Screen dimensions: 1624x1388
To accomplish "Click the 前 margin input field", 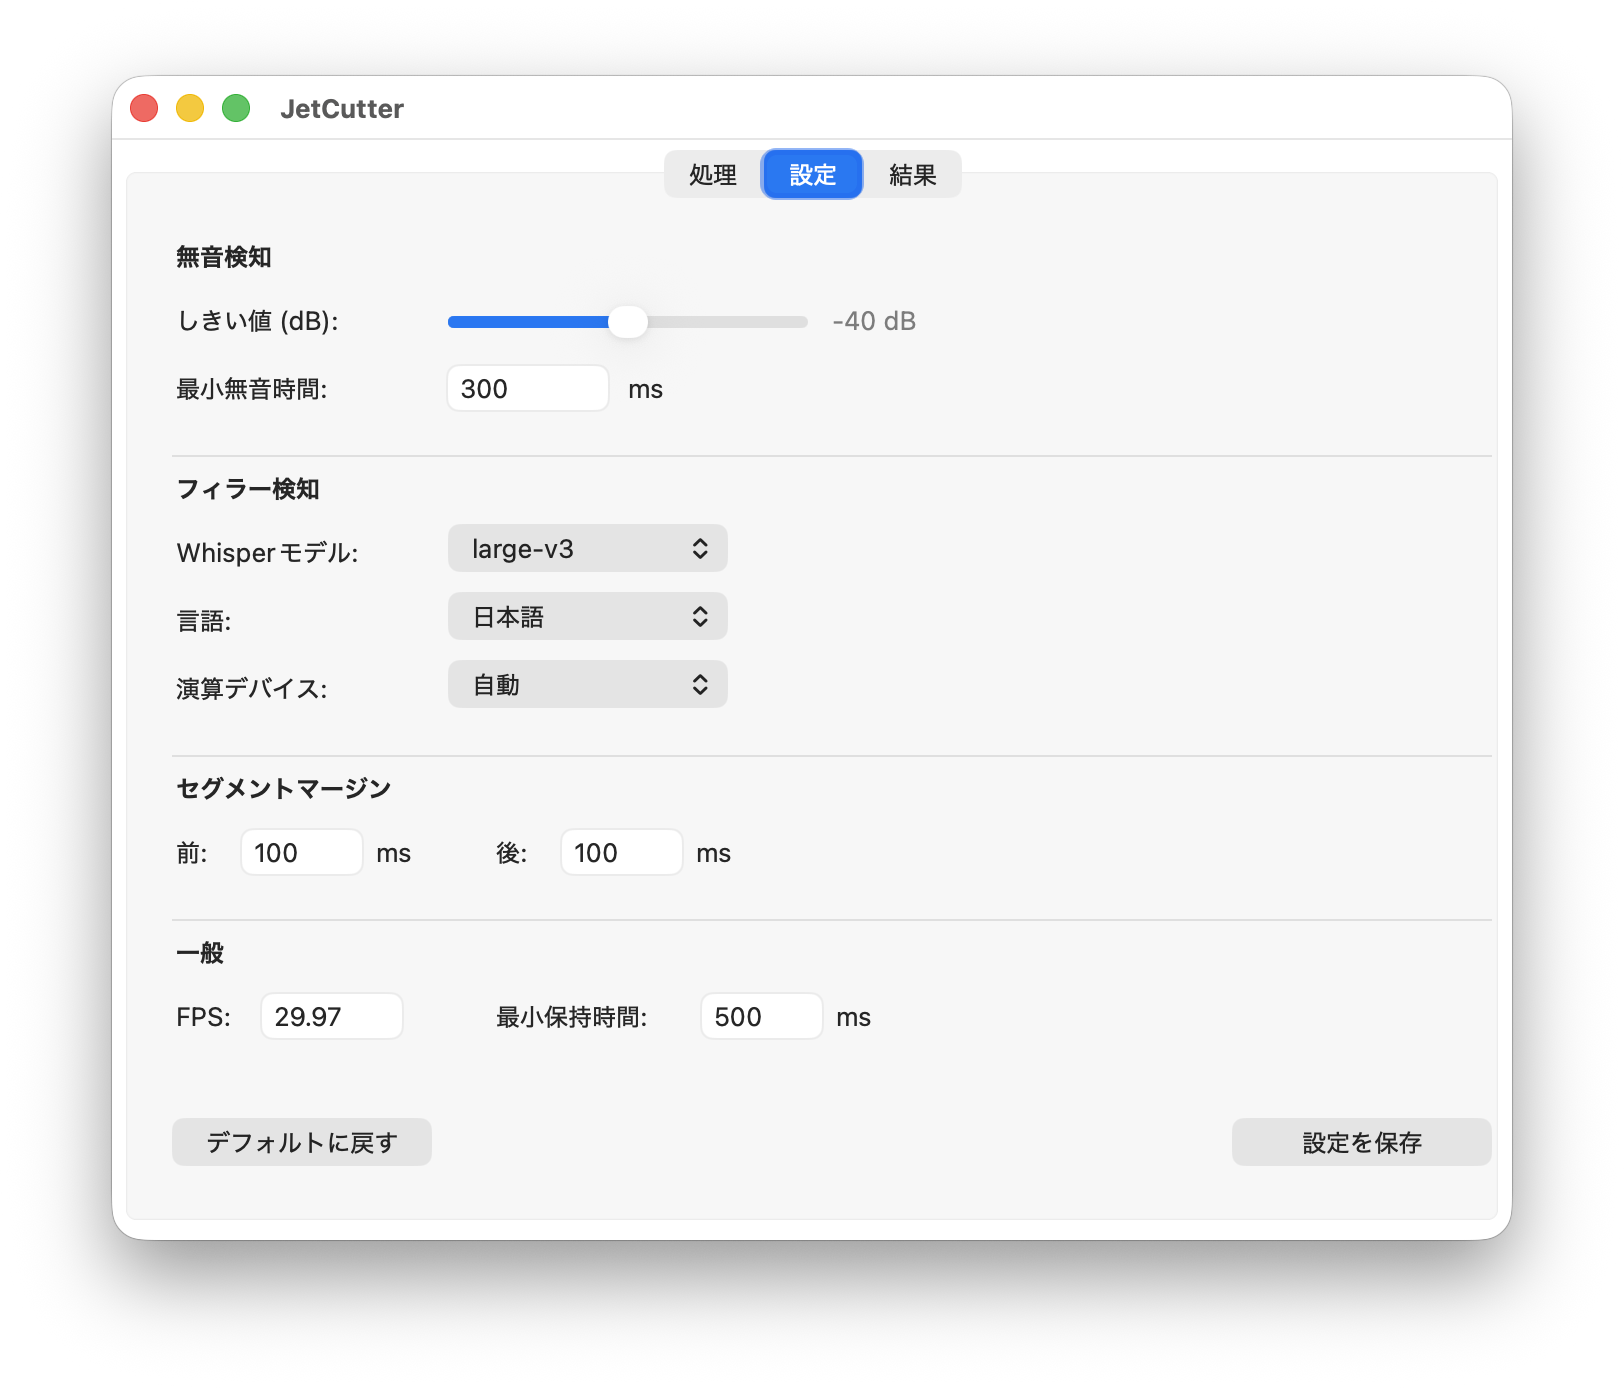I will point(302,852).
